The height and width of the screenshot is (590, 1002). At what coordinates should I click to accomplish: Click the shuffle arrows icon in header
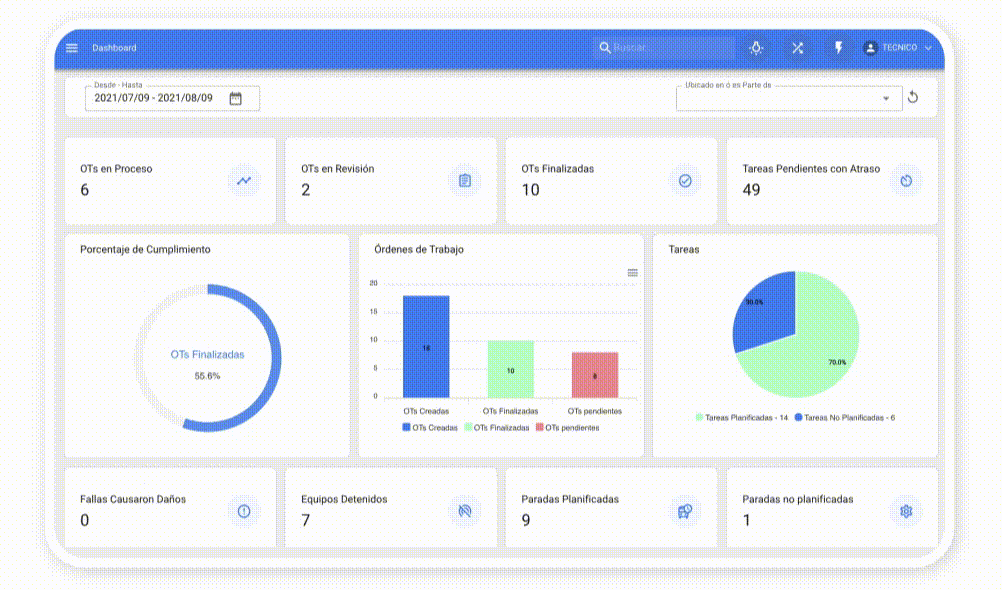(x=797, y=48)
